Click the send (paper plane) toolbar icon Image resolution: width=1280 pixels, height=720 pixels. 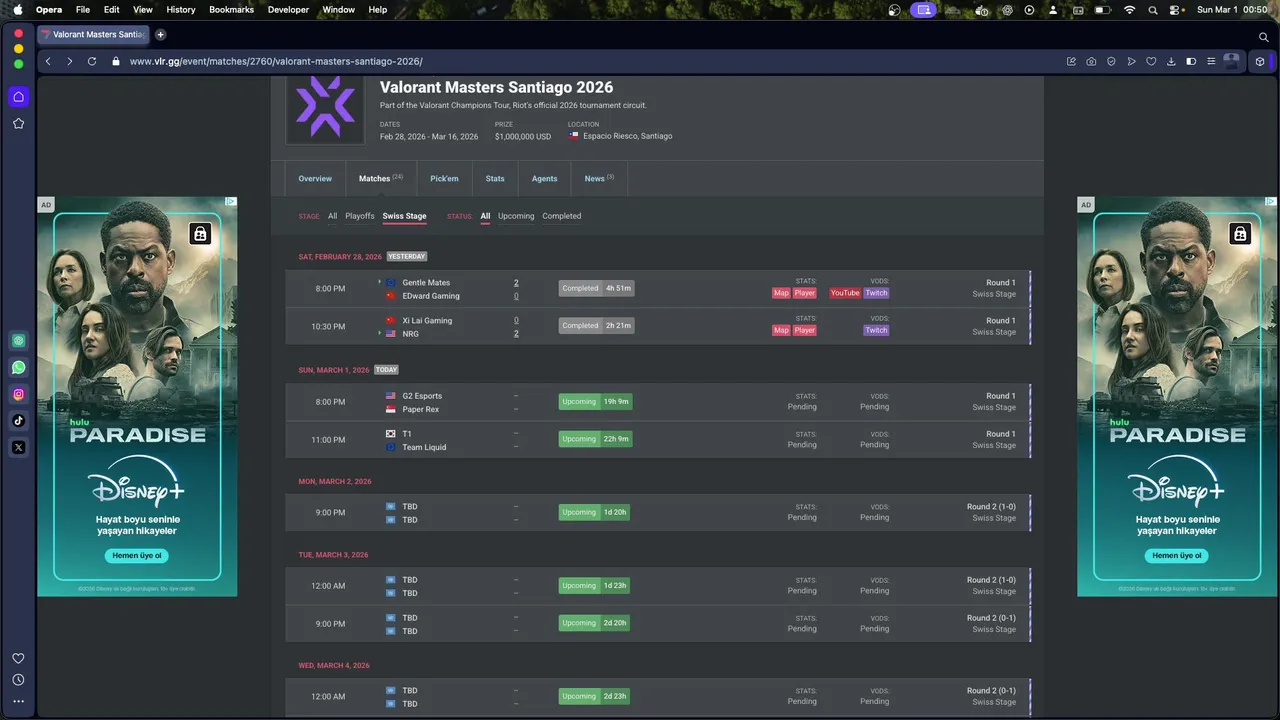tap(1131, 61)
